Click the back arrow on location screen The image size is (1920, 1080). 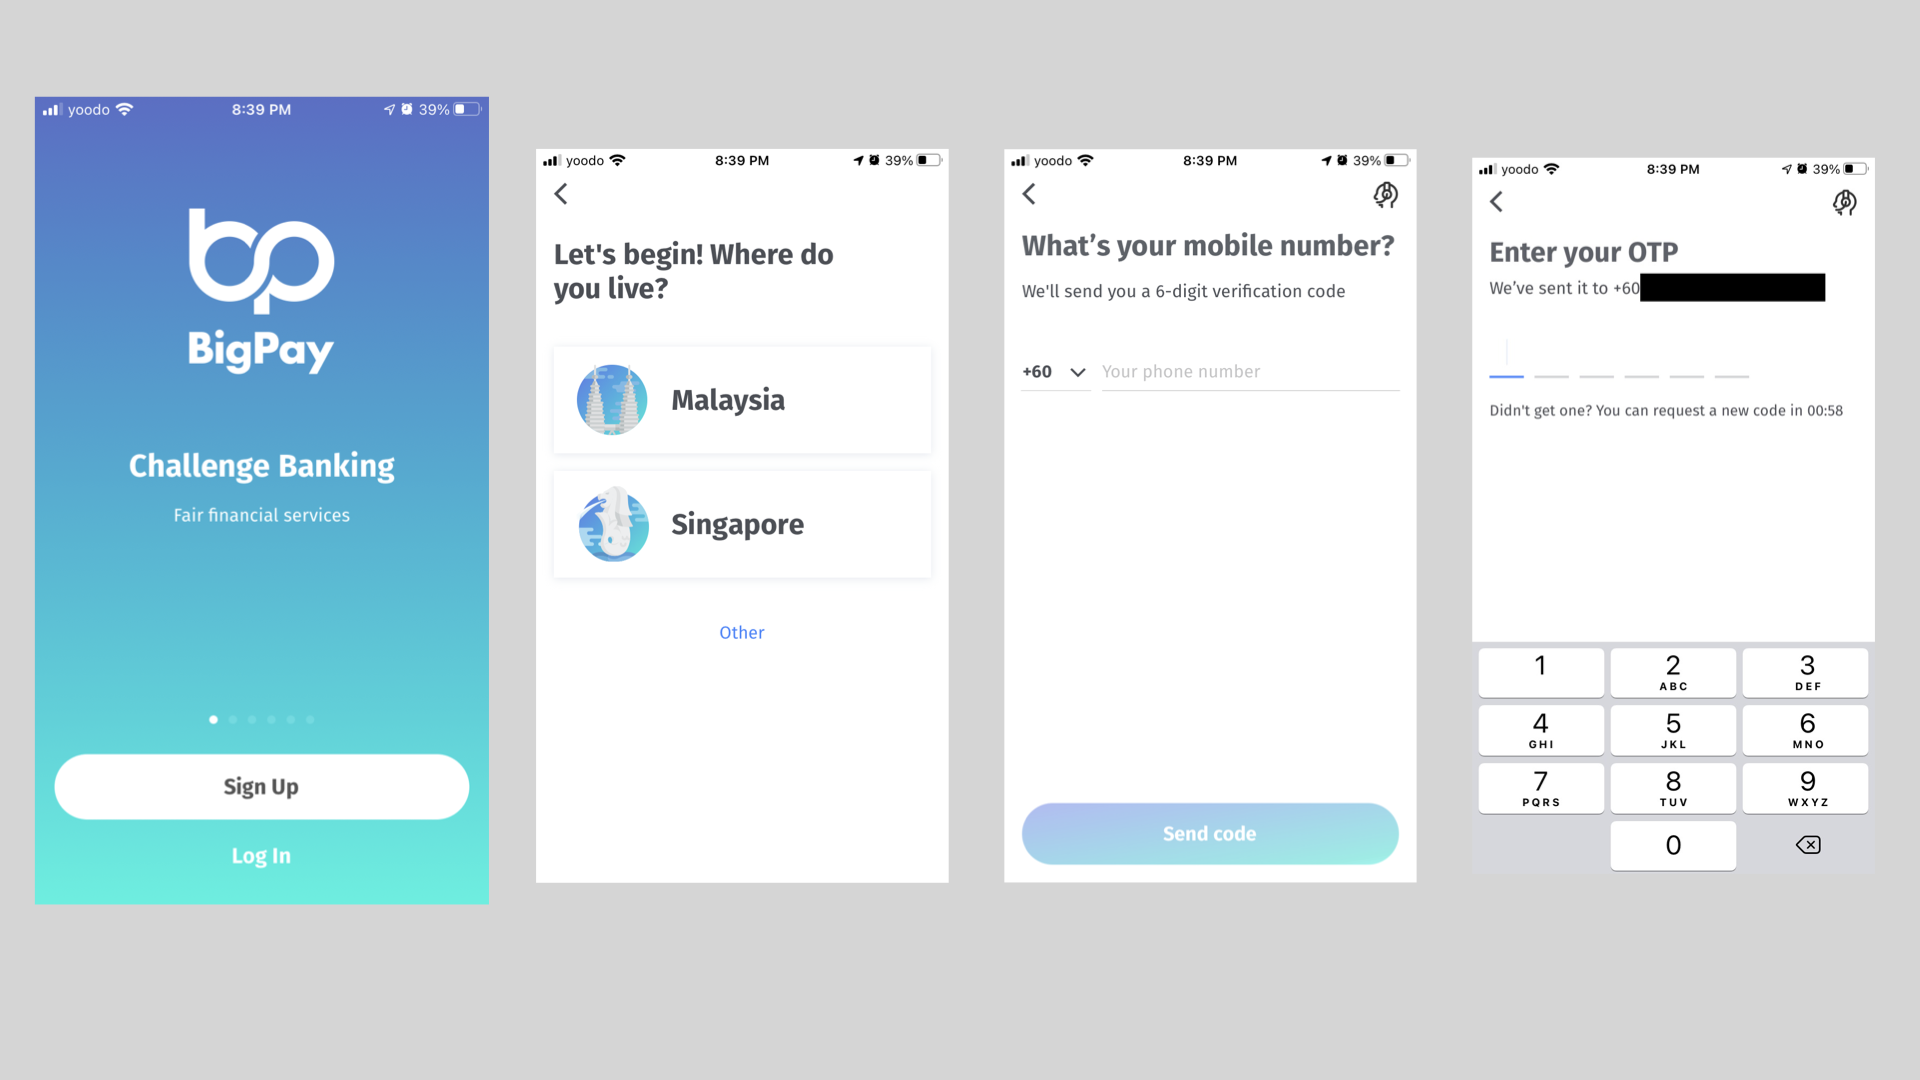tap(562, 194)
